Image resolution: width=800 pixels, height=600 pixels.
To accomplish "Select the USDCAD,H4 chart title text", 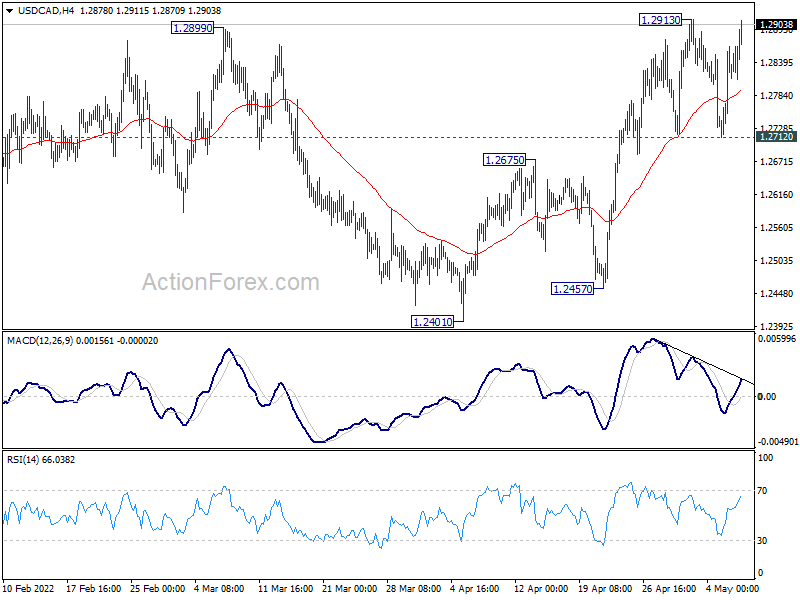I will 46,11.
